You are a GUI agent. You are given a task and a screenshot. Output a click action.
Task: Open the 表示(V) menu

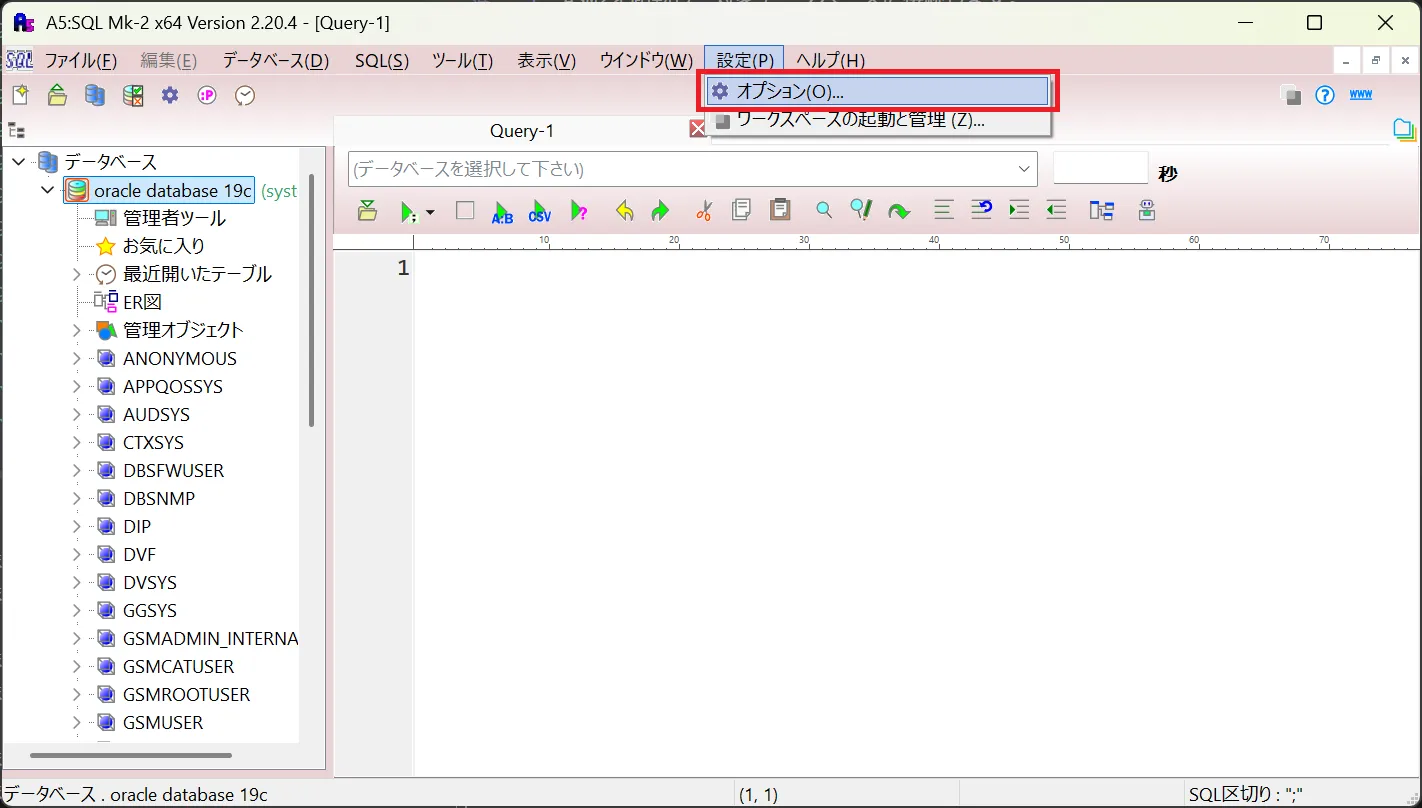click(547, 61)
